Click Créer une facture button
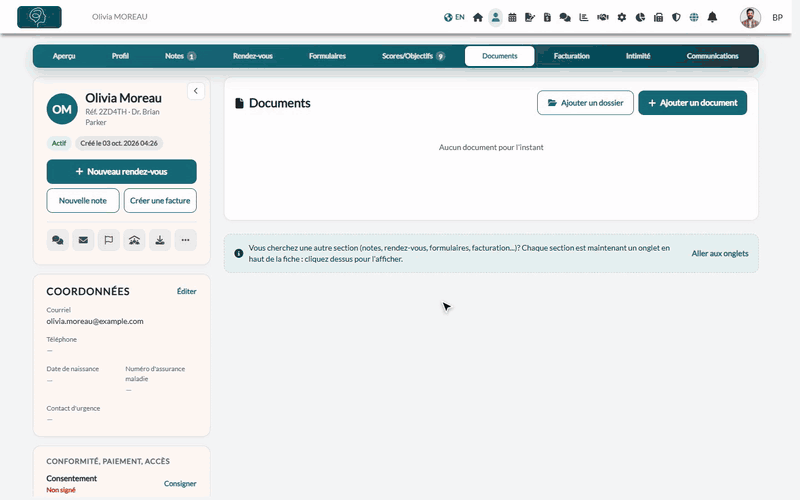Screen dimensions: 800x500 [x=160, y=201]
